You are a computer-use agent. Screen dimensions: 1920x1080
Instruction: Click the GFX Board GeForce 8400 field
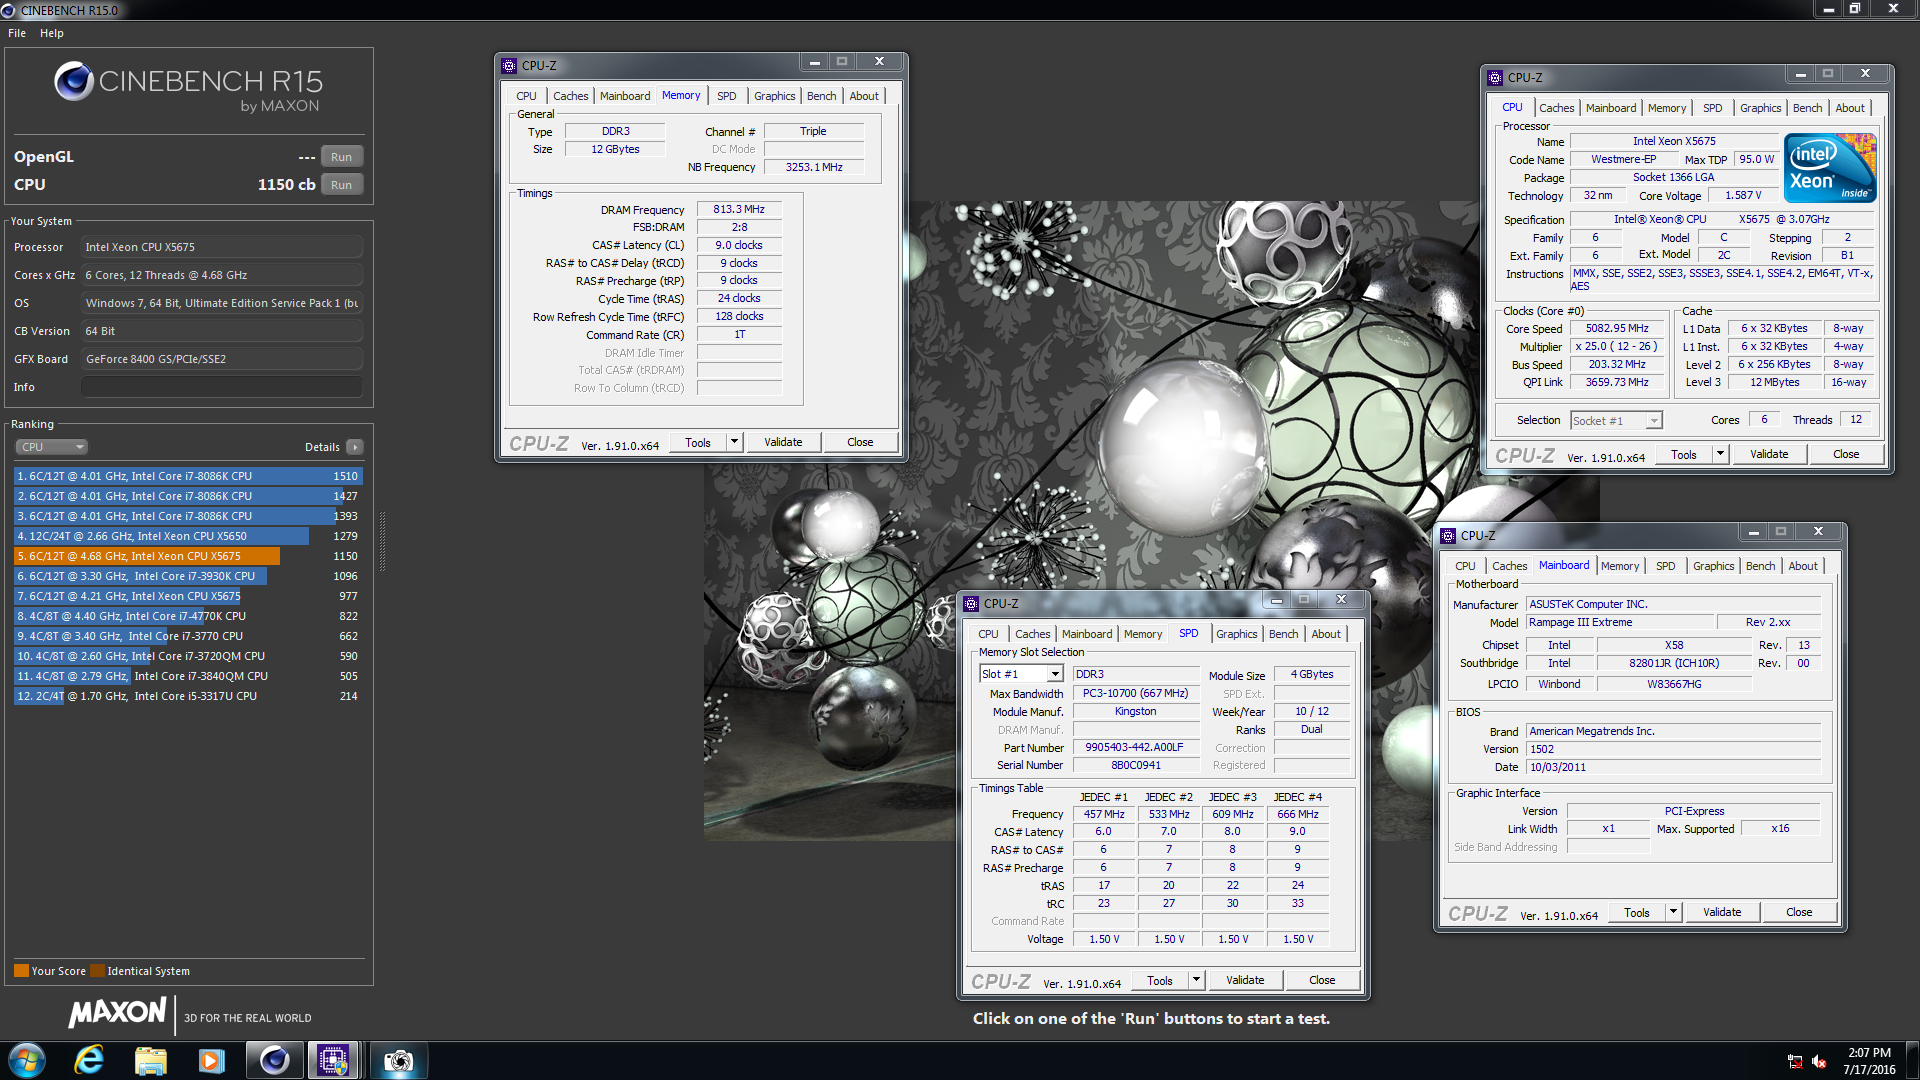point(222,359)
